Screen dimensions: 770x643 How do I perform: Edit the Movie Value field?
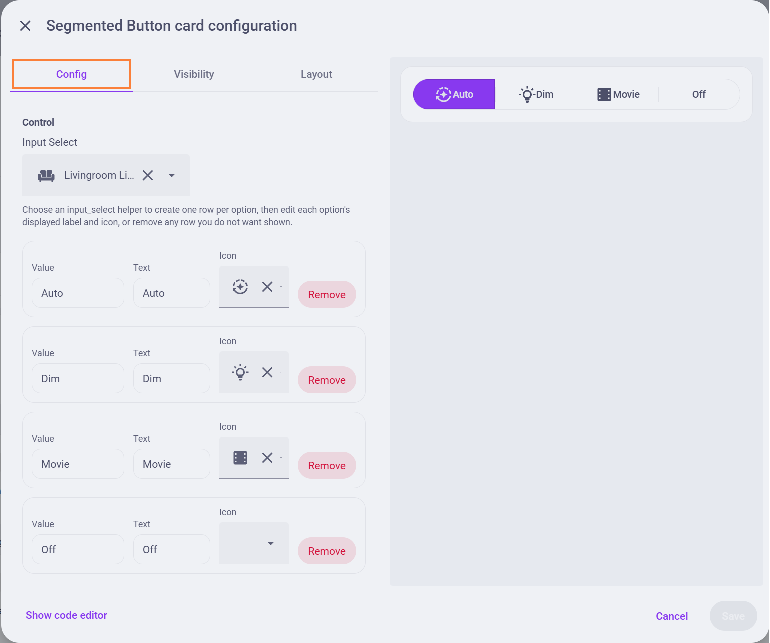78,464
